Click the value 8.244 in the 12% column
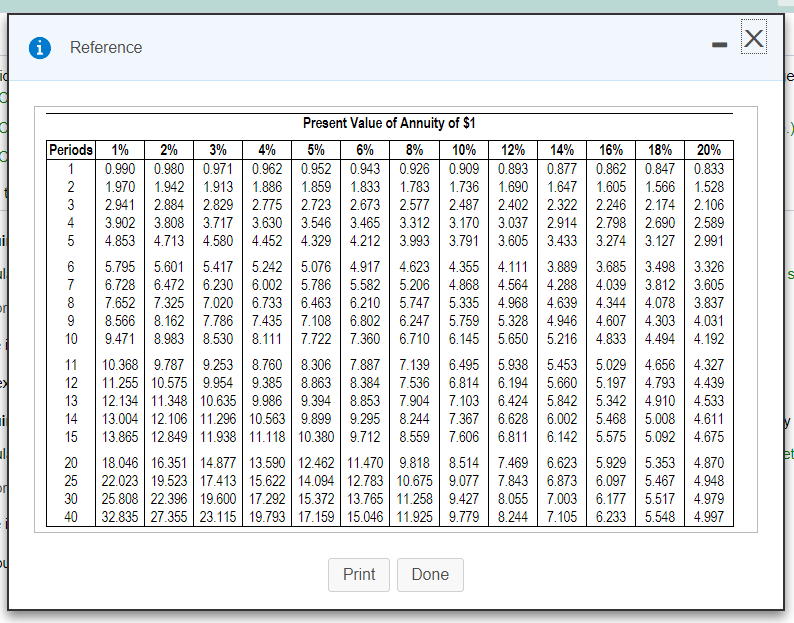 [513, 517]
